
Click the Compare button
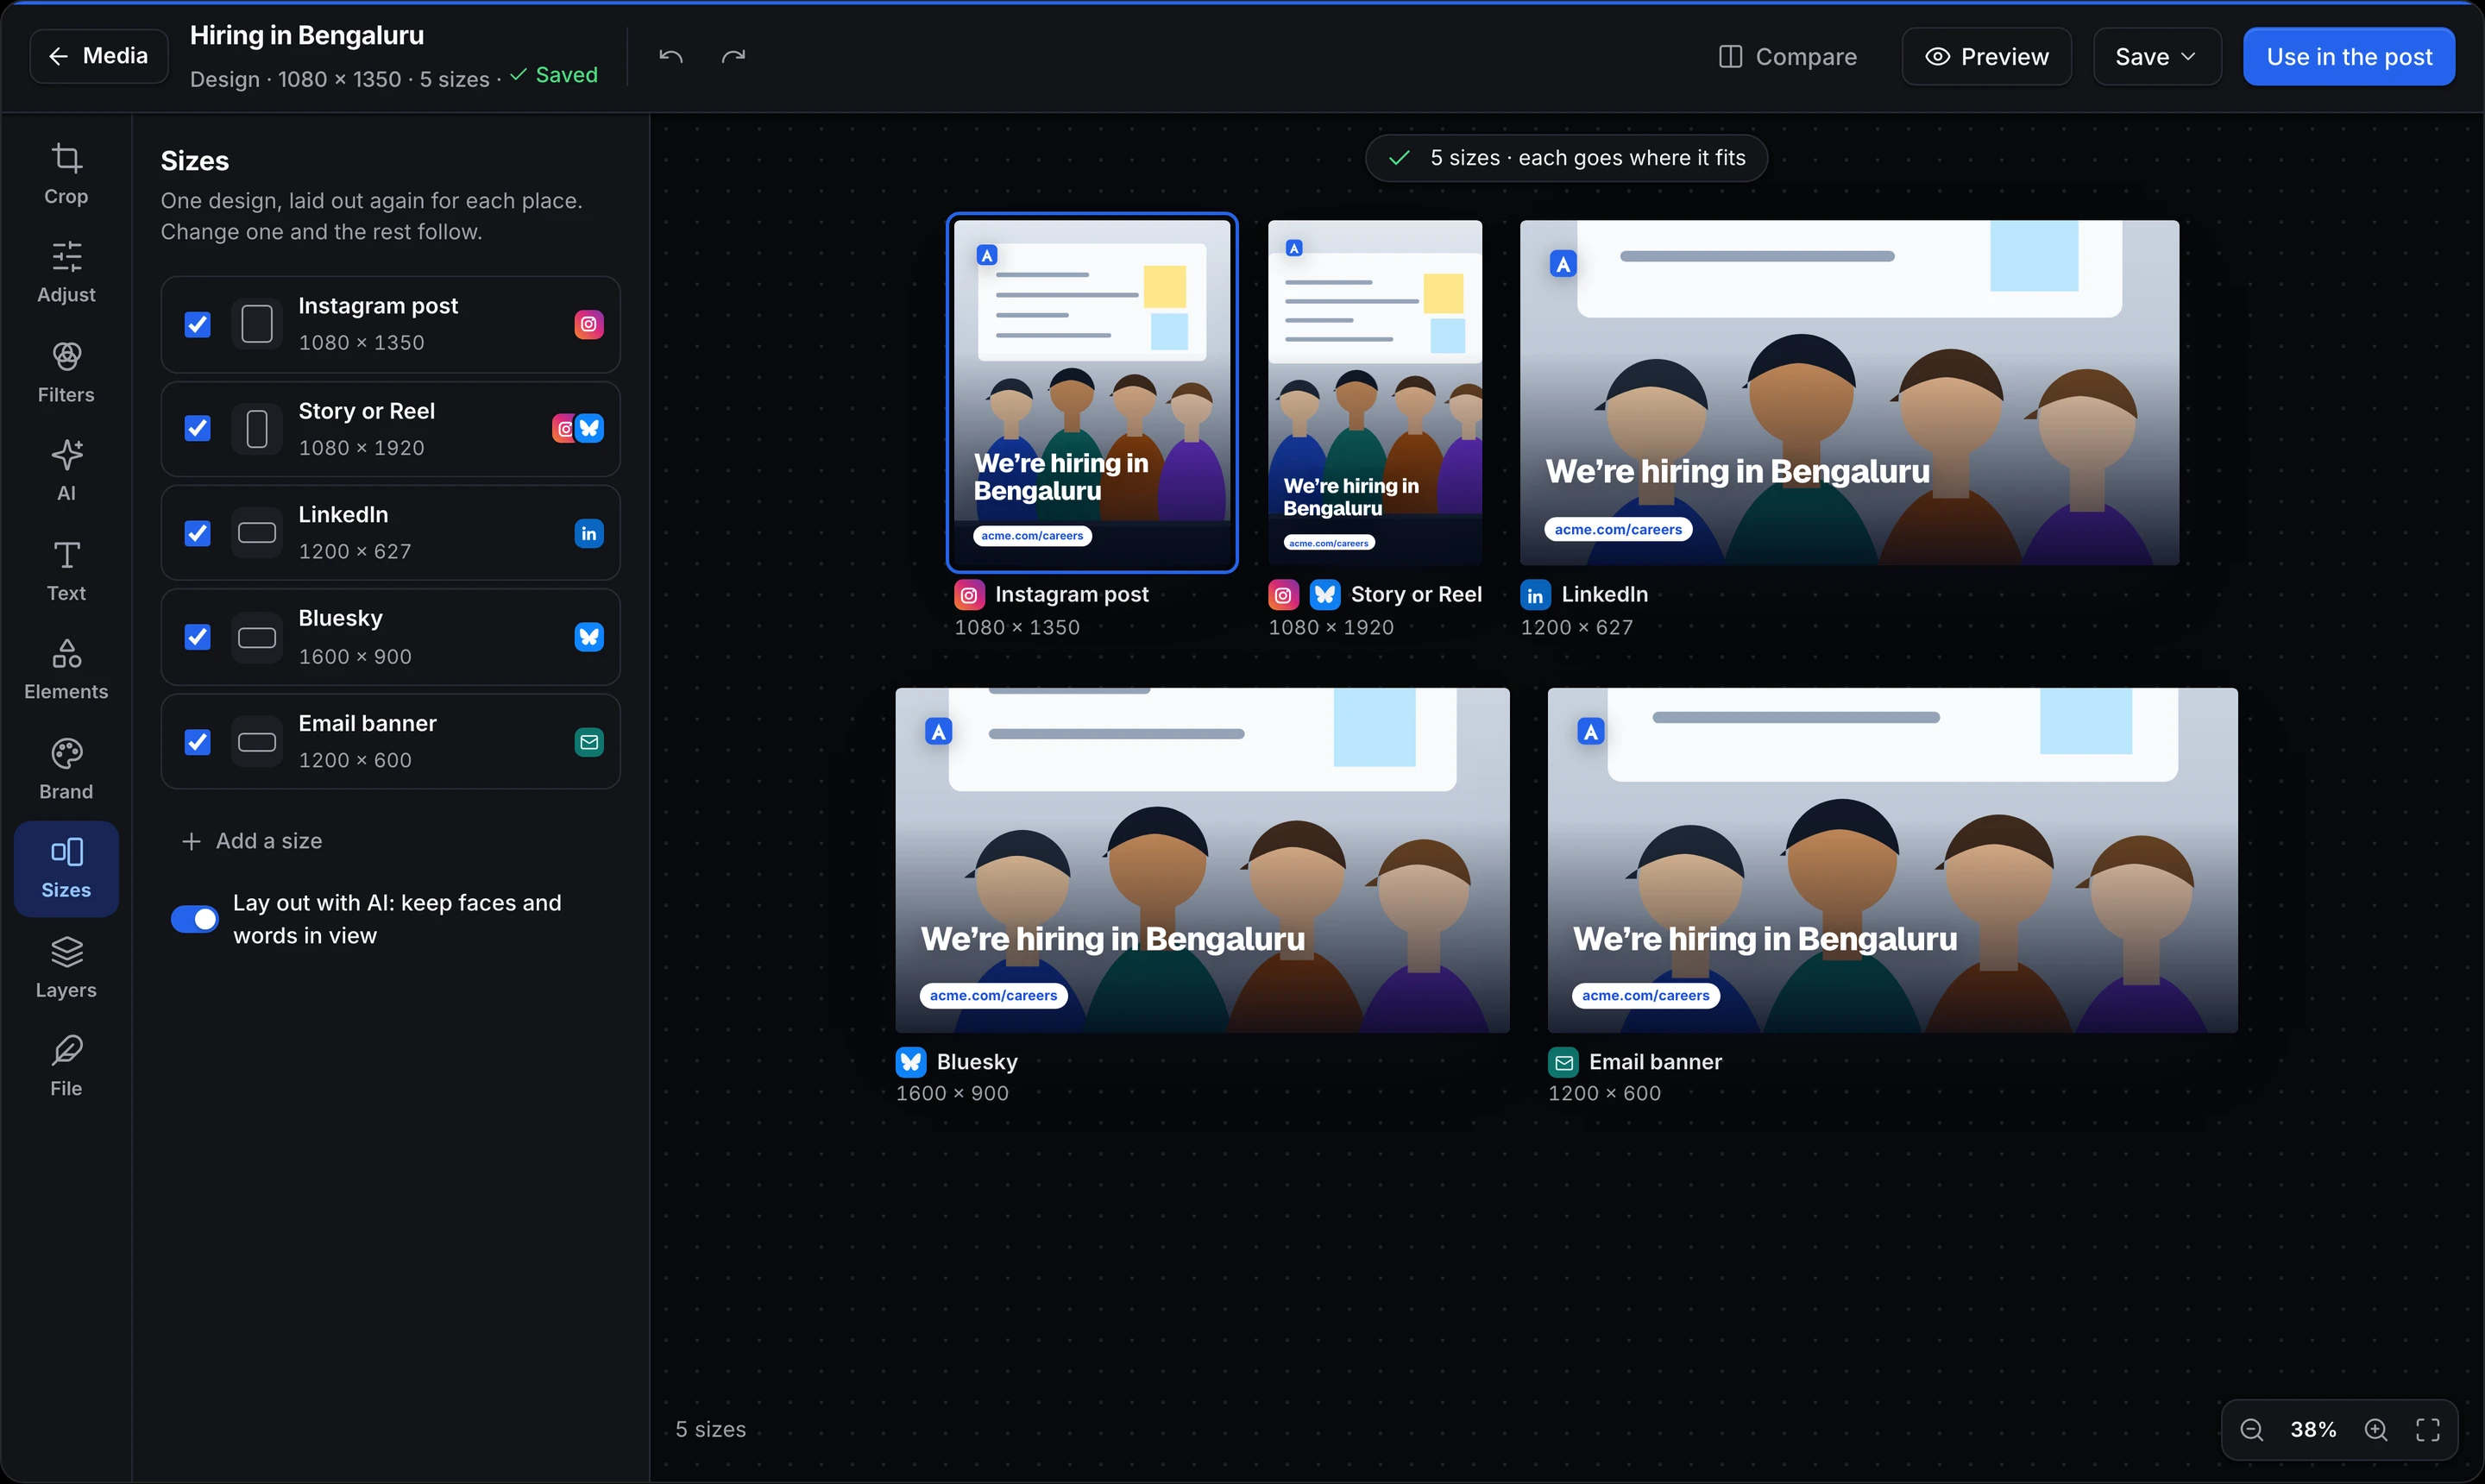pos(1787,57)
